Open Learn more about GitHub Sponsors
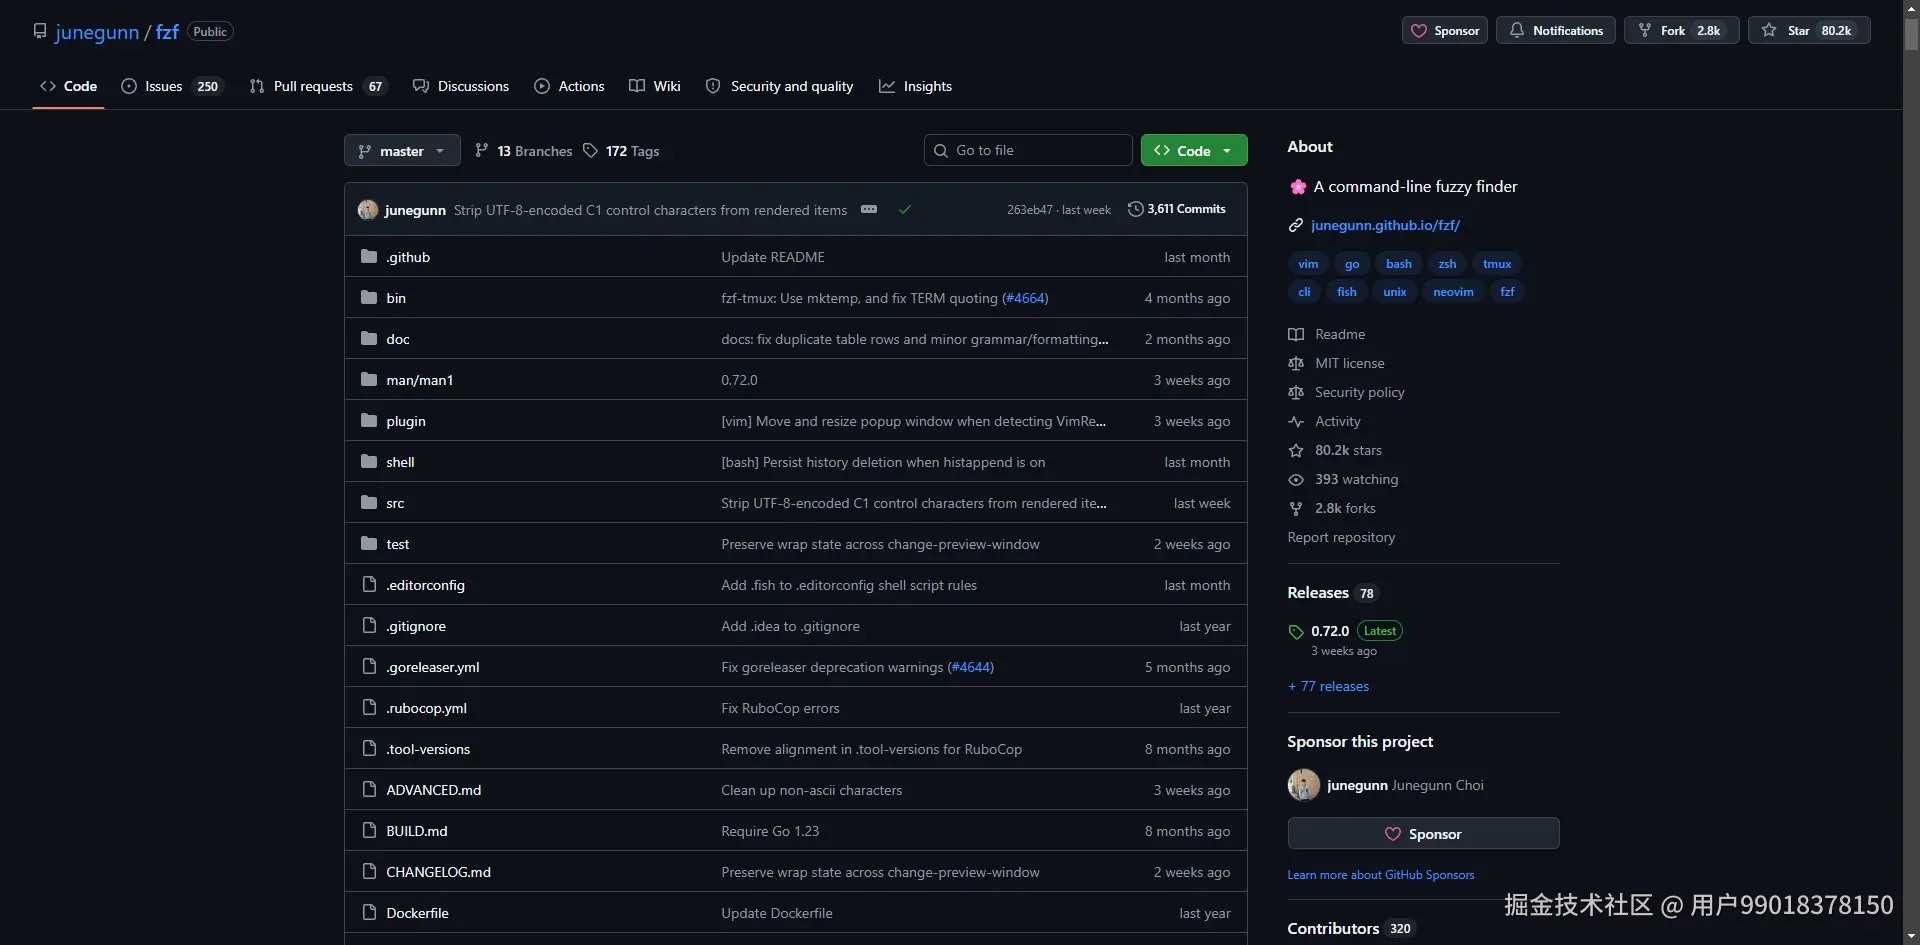Viewport: 1920px width, 945px height. click(1380, 875)
